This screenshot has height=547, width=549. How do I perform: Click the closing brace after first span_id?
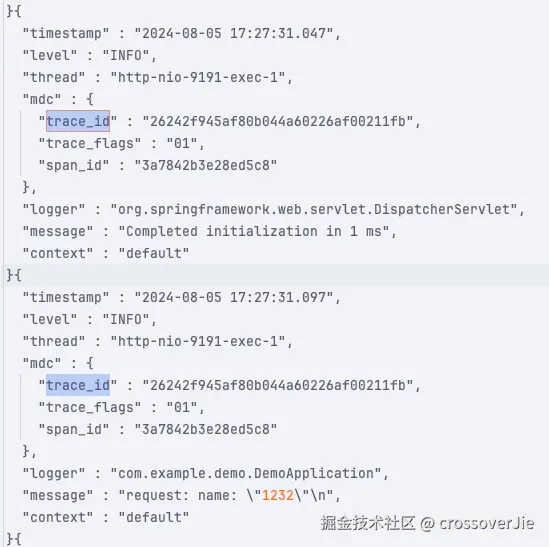pyautogui.click(x=26, y=187)
